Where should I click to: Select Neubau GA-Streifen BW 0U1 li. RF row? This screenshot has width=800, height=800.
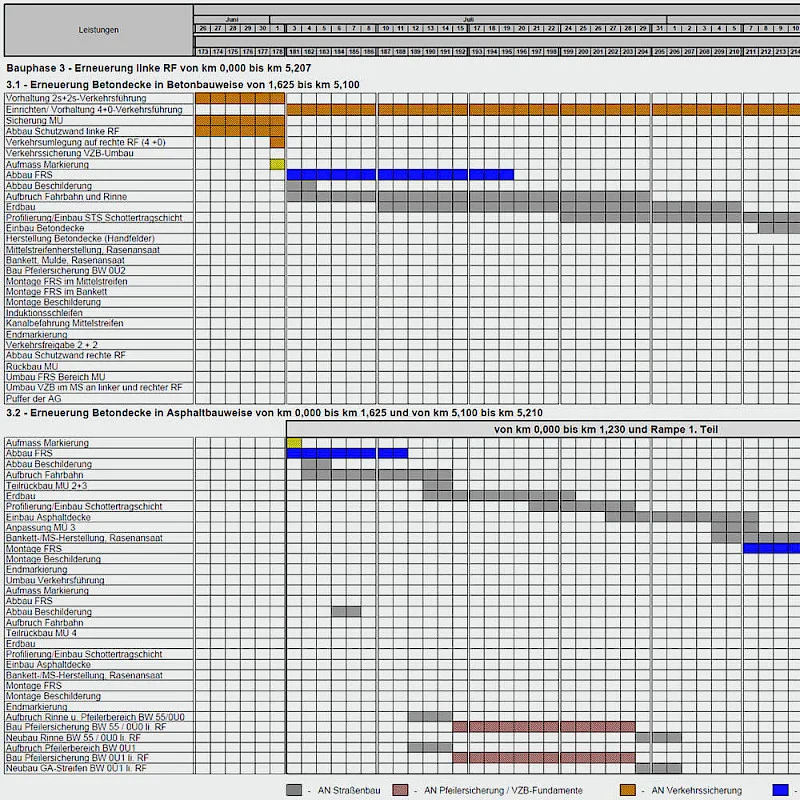point(99,768)
